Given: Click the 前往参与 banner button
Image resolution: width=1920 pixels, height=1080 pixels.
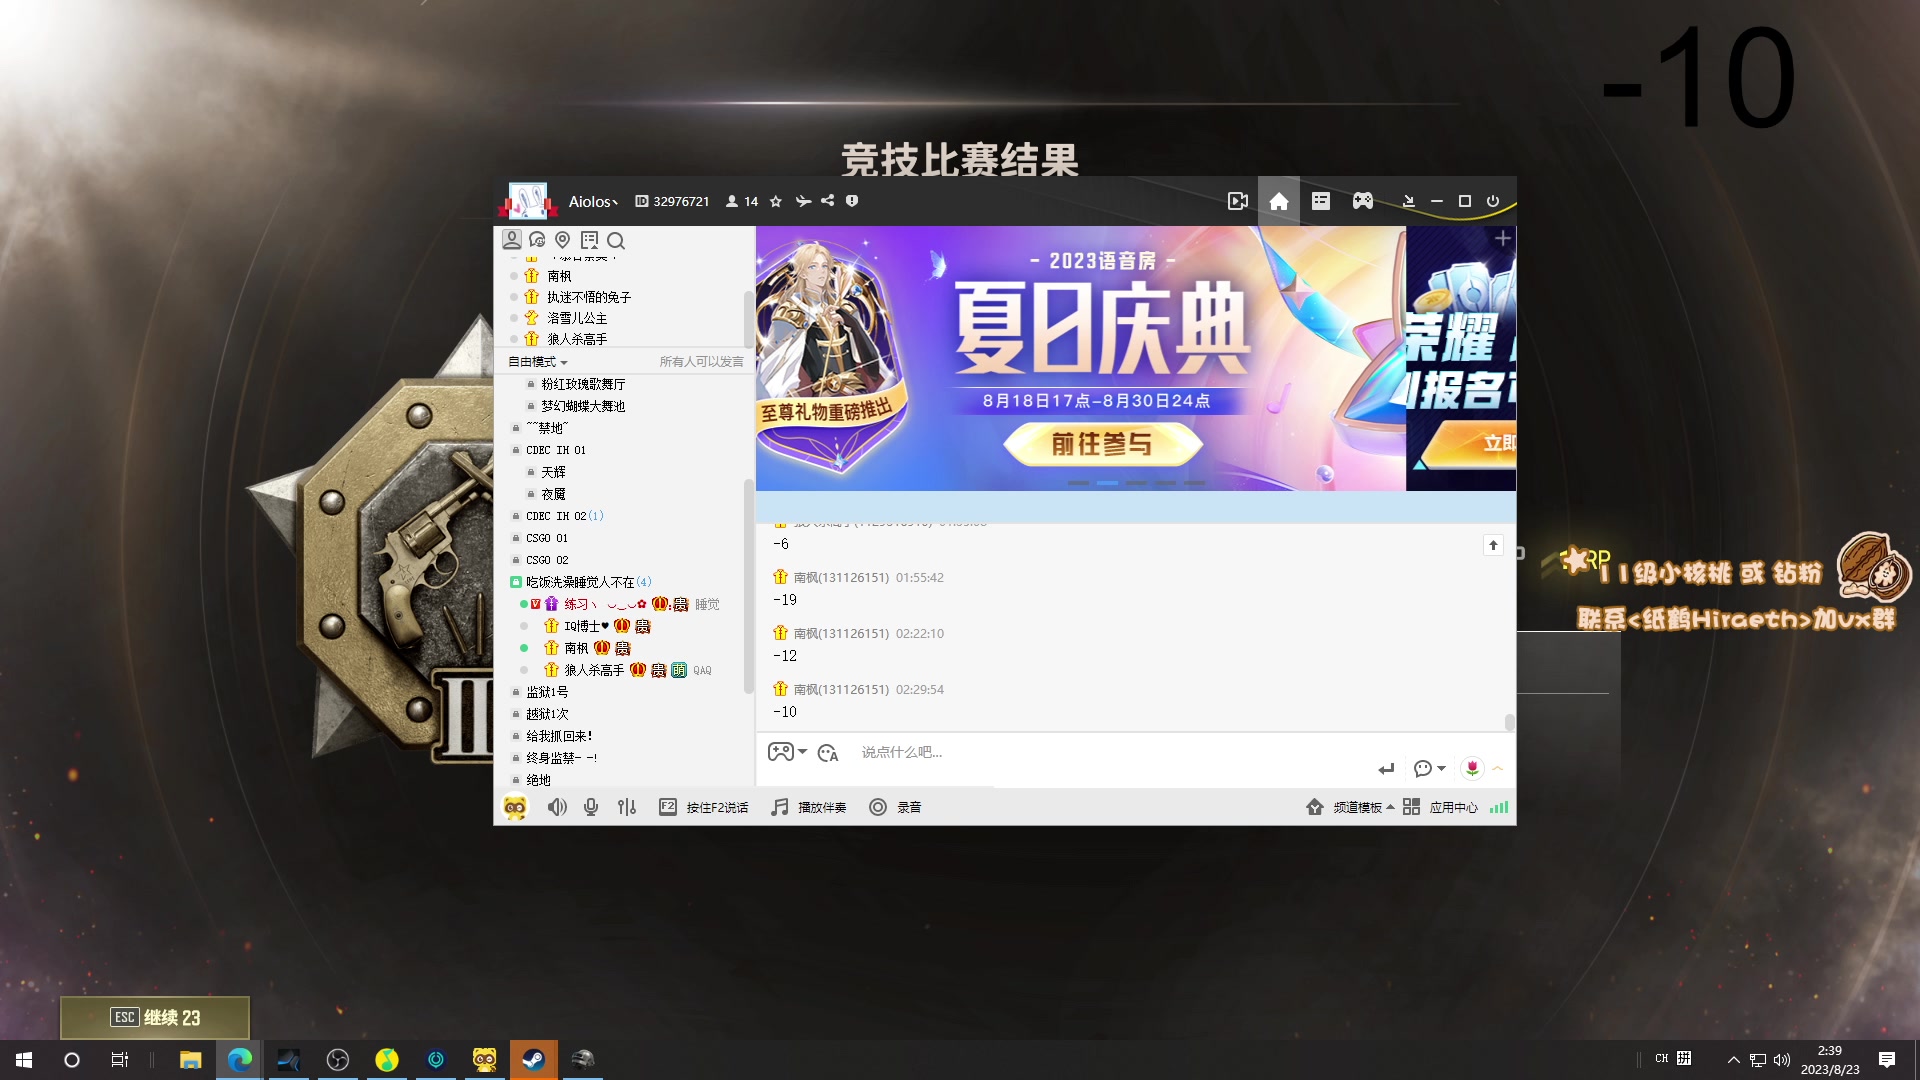Looking at the screenshot, I should [1104, 444].
